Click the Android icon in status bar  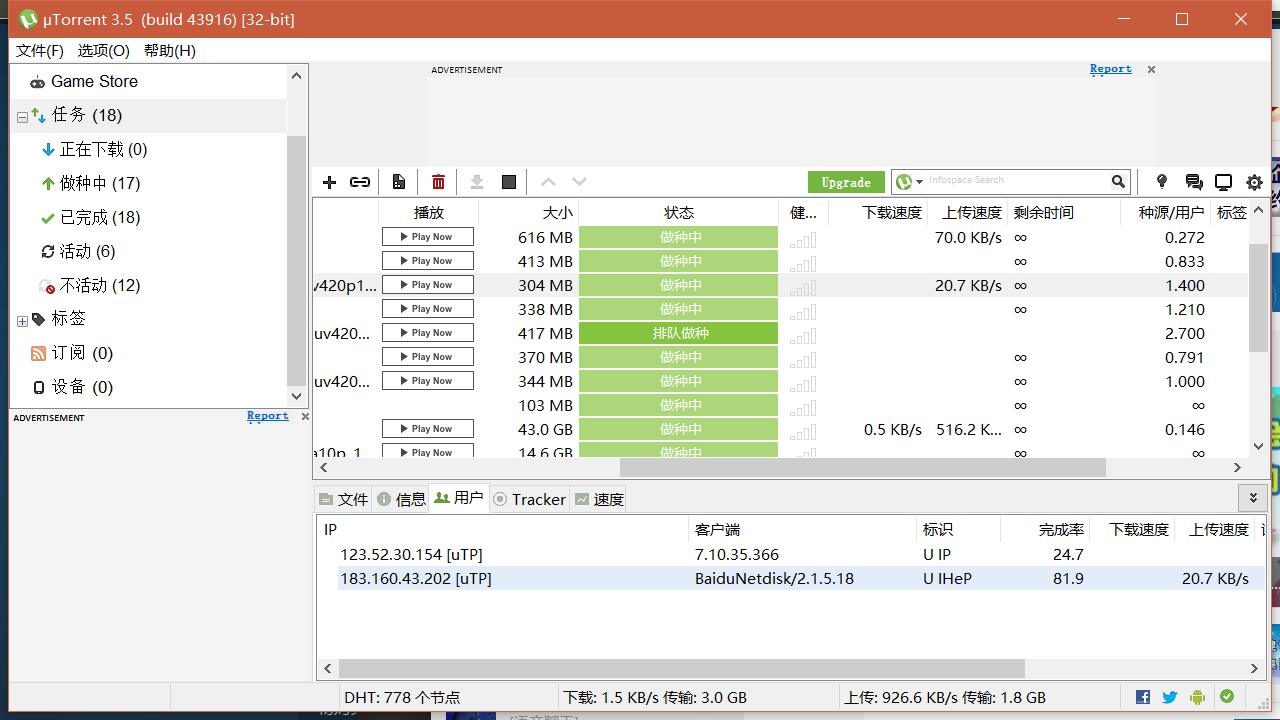coord(1198,697)
